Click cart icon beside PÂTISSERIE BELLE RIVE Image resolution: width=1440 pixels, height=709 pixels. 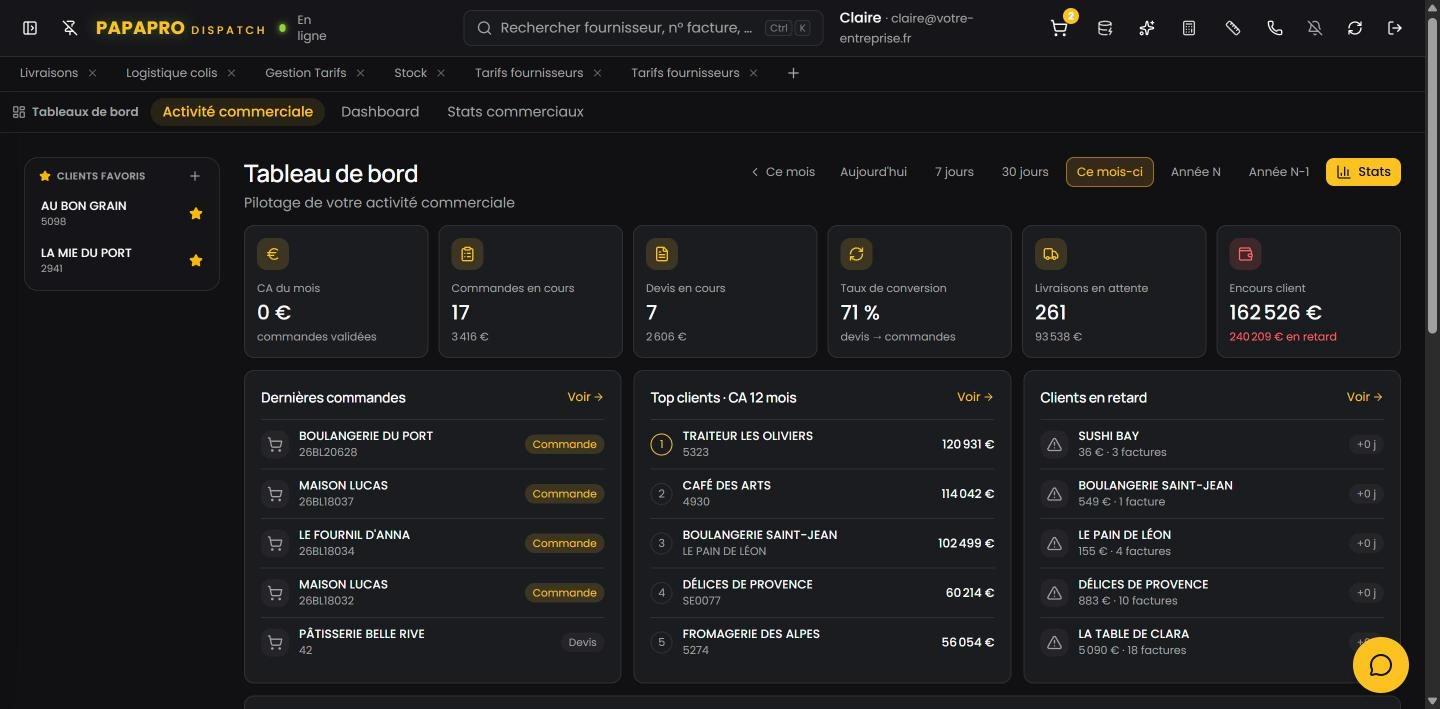[x=275, y=642]
